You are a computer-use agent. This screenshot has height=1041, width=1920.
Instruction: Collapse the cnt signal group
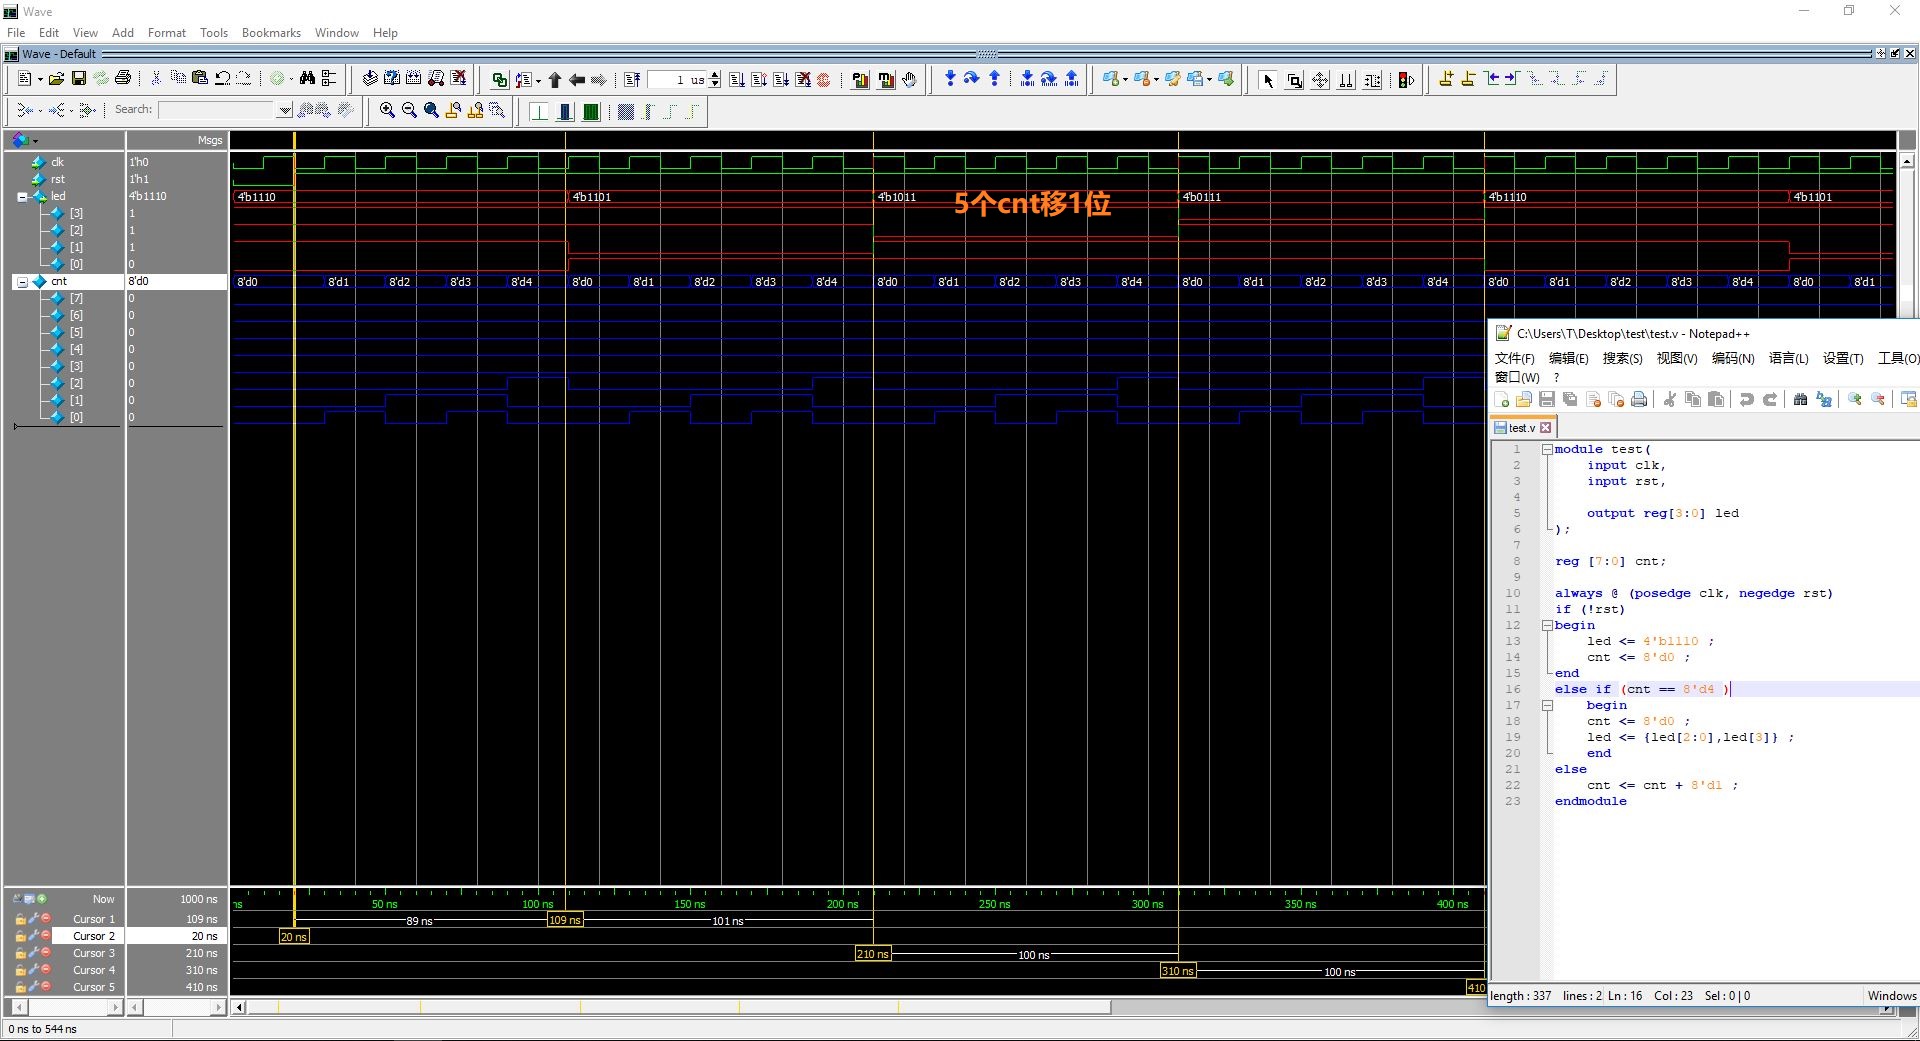[x=22, y=282]
